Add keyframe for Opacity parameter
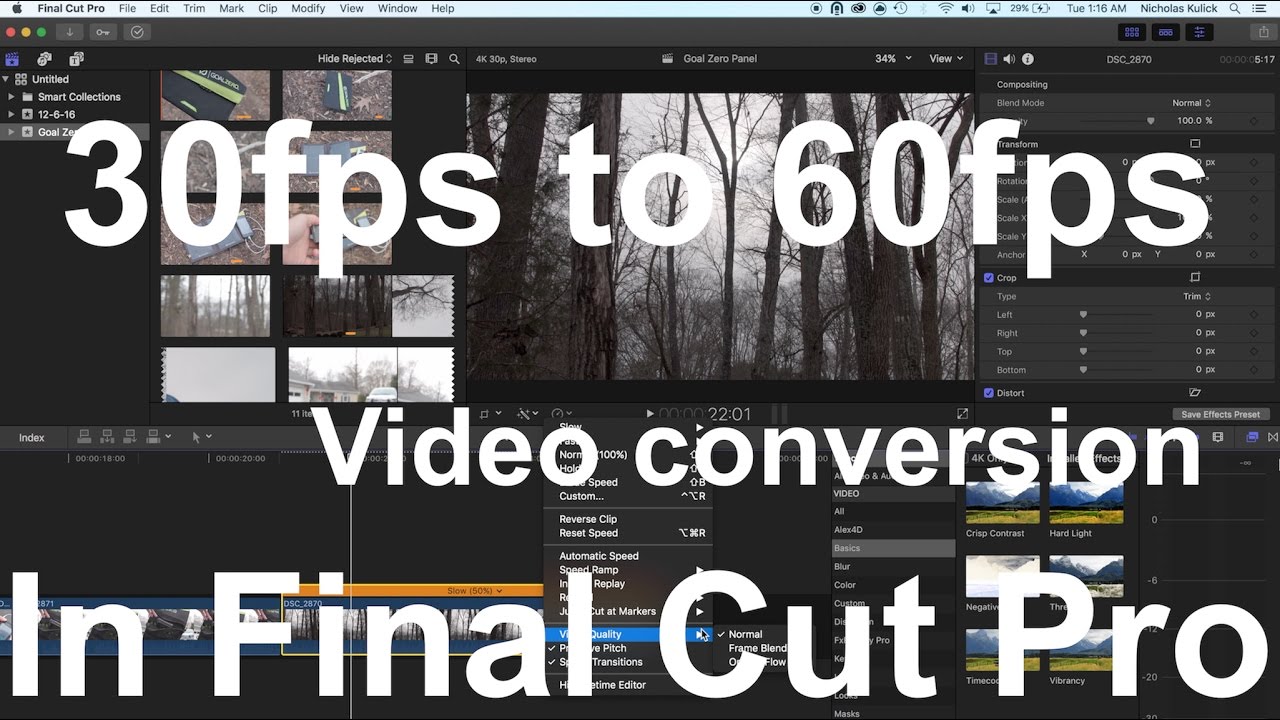The width and height of the screenshot is (1280, 720). tap(1254, 121)
